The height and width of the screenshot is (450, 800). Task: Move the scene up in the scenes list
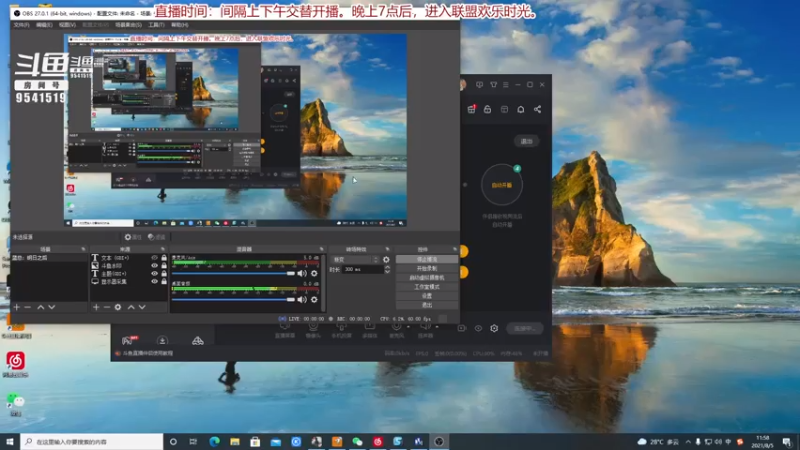(41, 307)
